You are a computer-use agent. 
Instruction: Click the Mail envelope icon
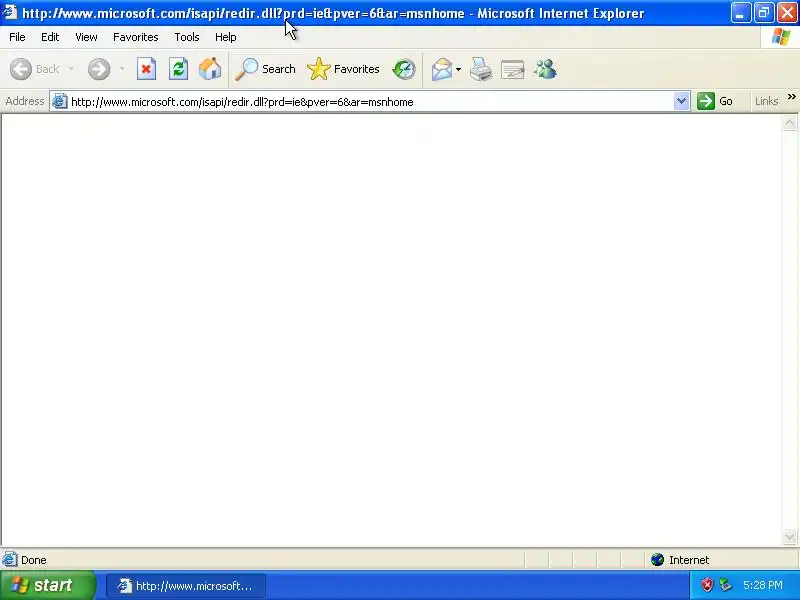442,69
